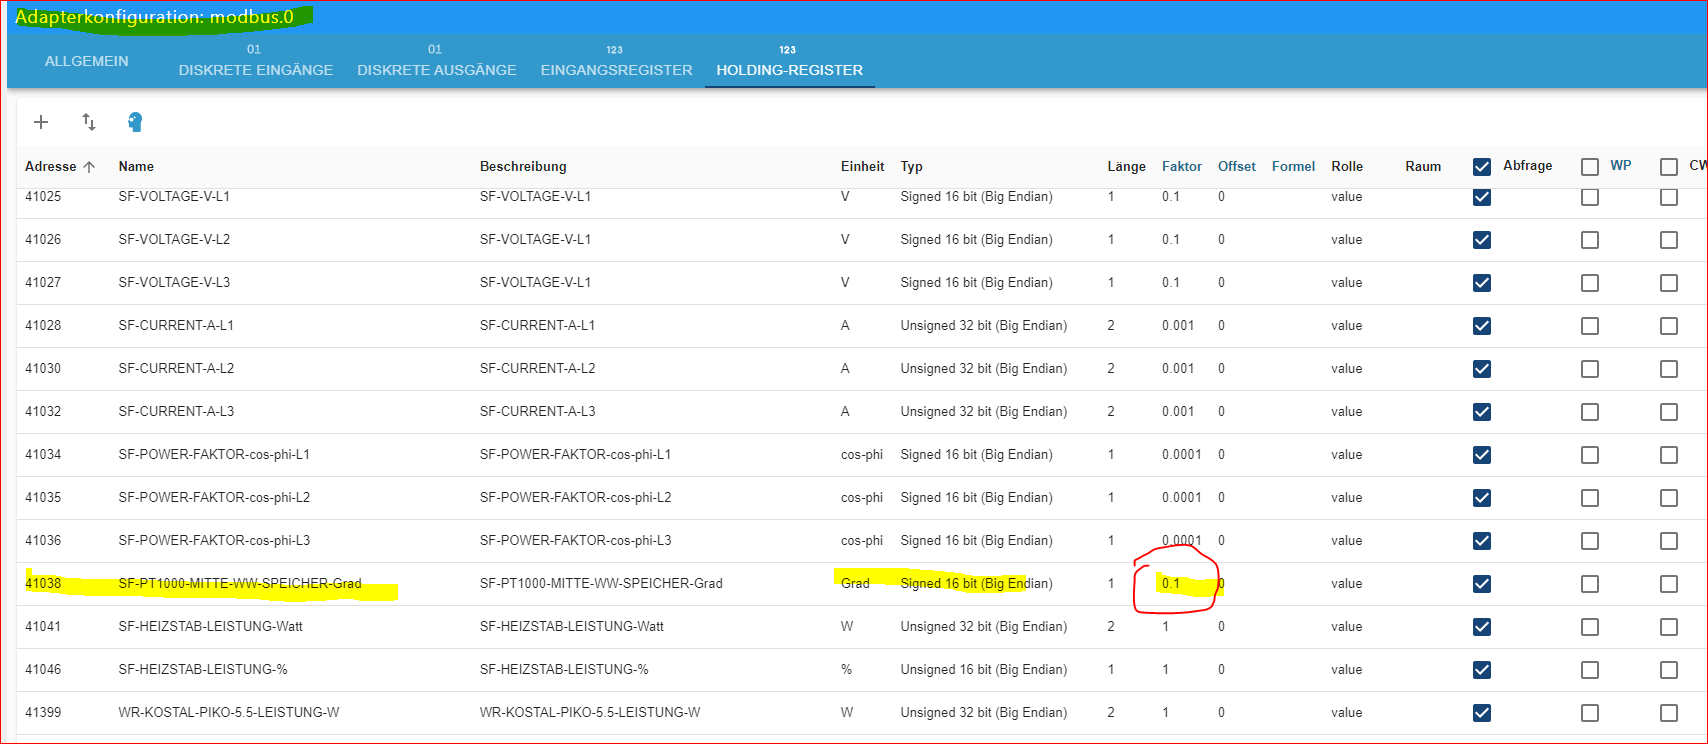The height and width of the screenshot is (744, 1708).
Task: Edit Offset of address 41041
Action: [x=1221, y=626]
